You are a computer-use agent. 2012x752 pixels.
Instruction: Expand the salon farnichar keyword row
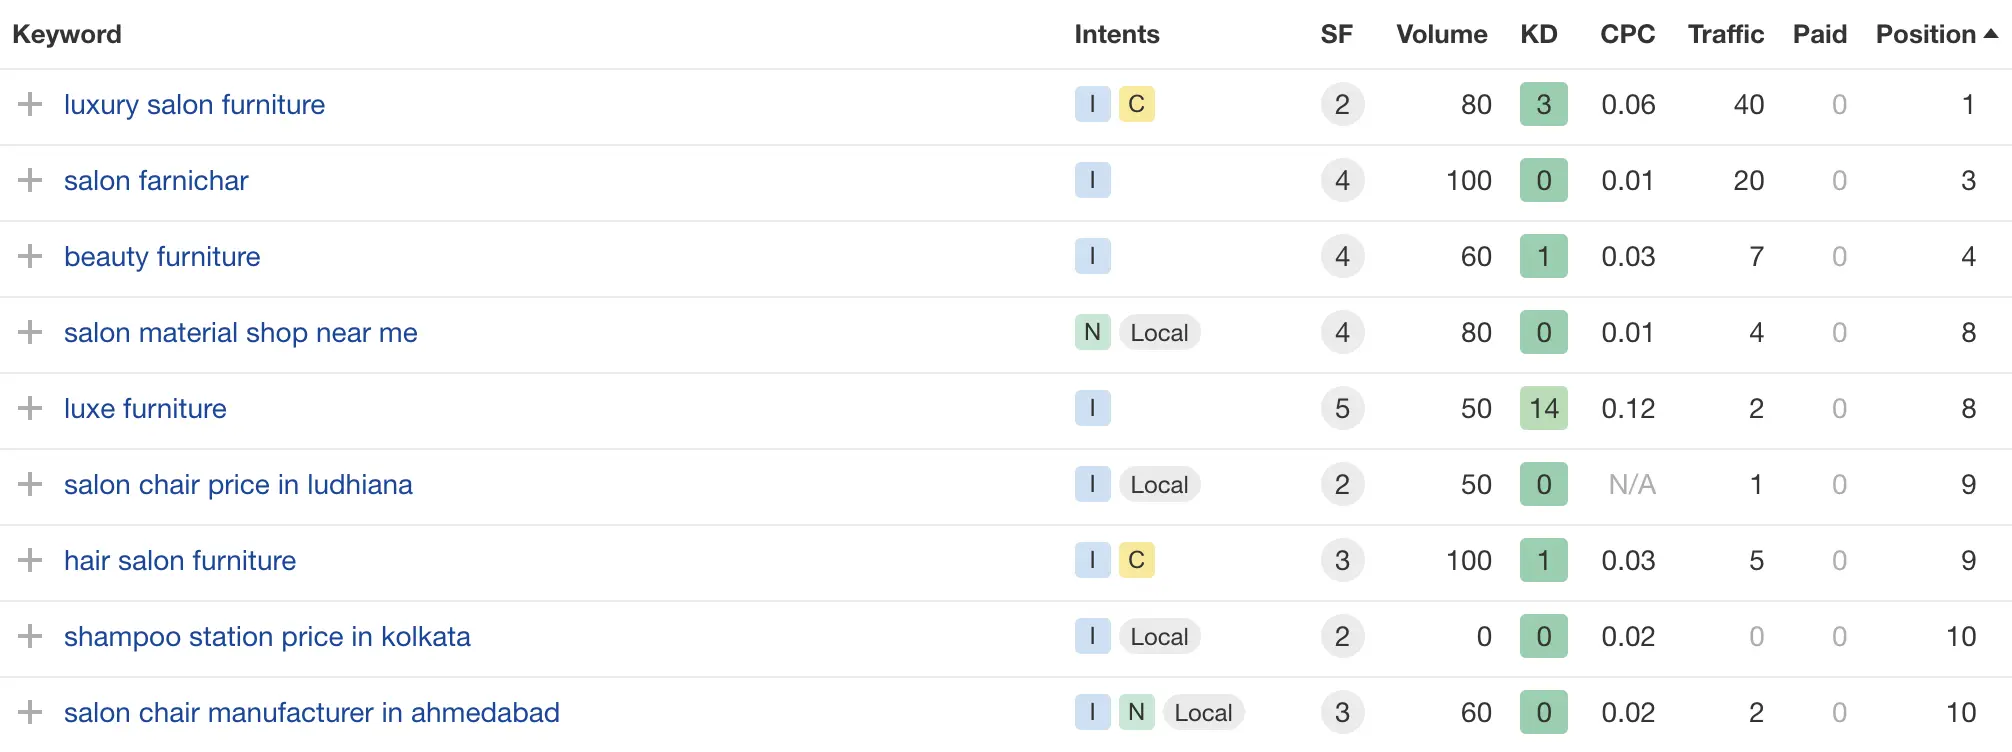tap(30, 180)
